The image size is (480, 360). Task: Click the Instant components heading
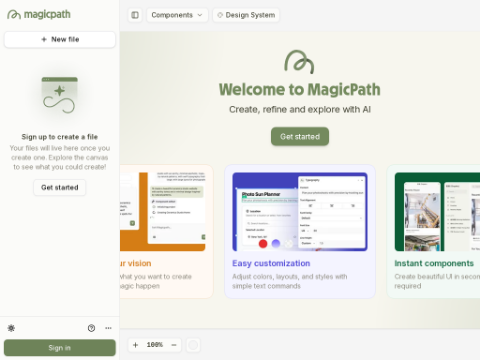(434, 263)
